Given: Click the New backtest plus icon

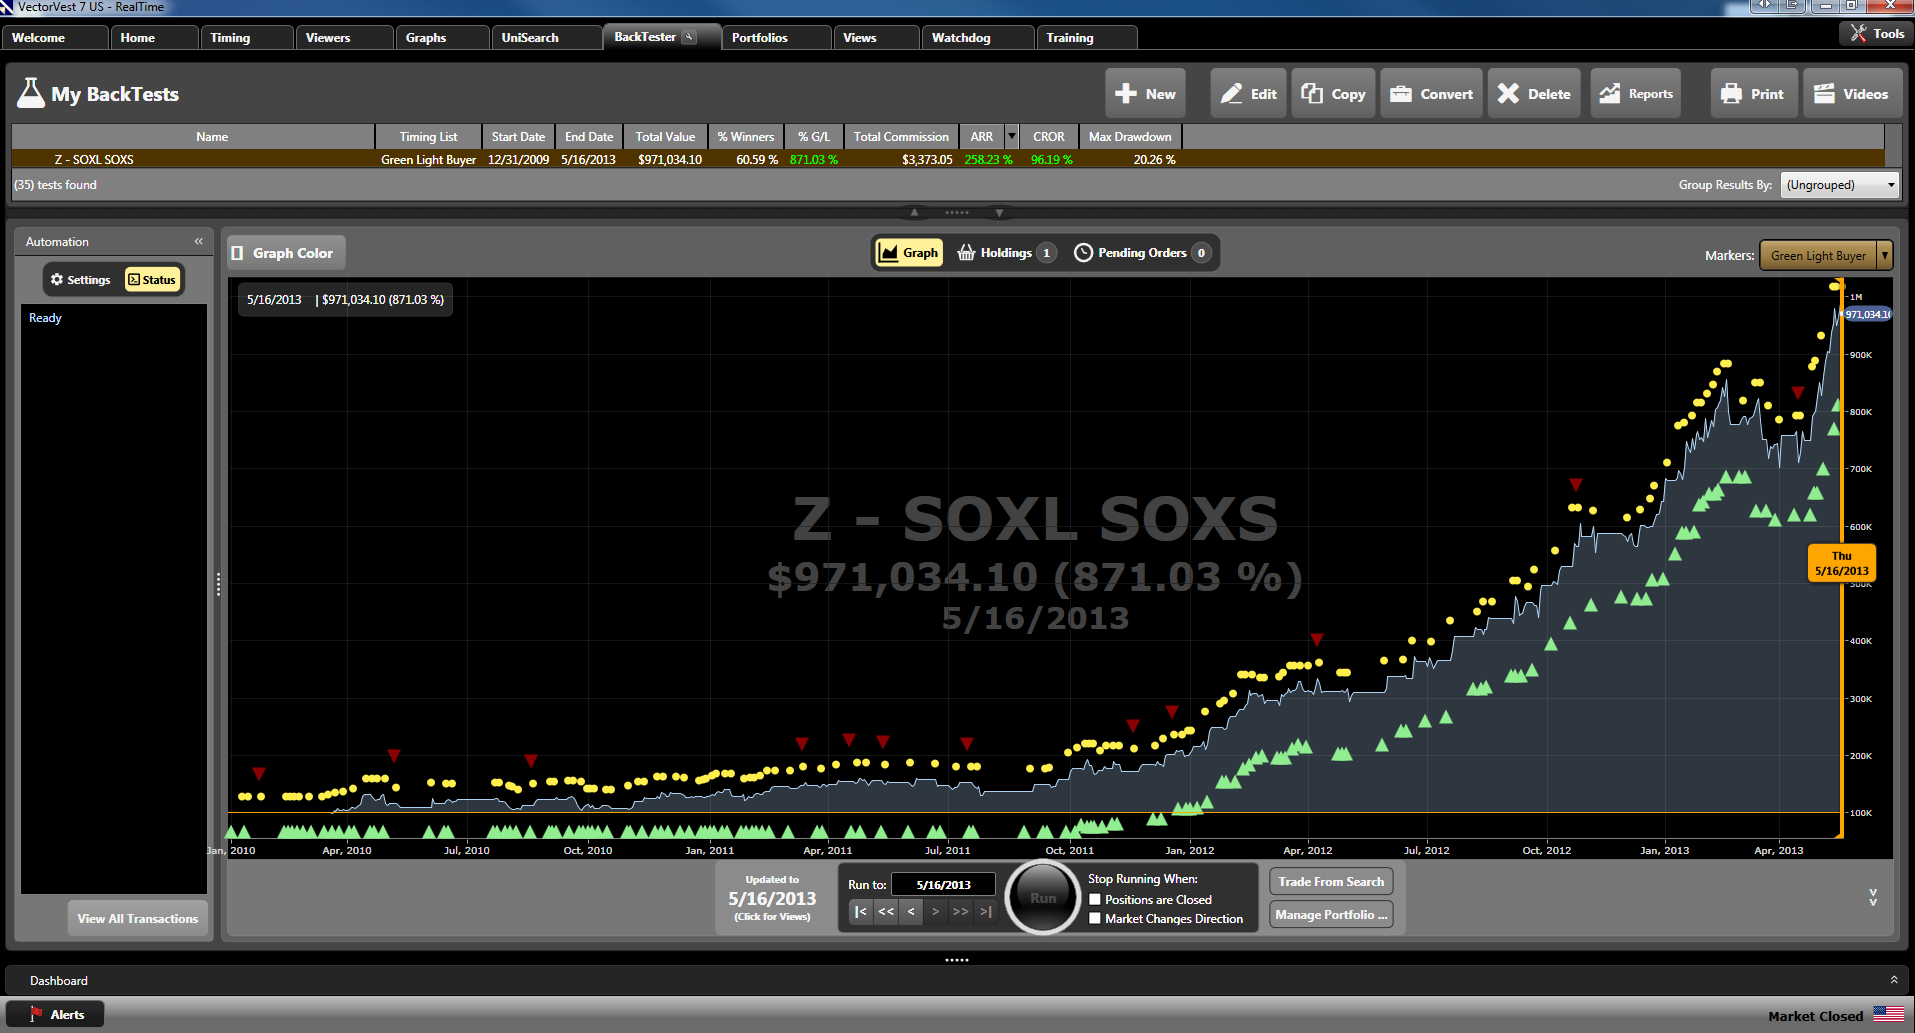Looking at the screenshot, I should pos(1126,93).
